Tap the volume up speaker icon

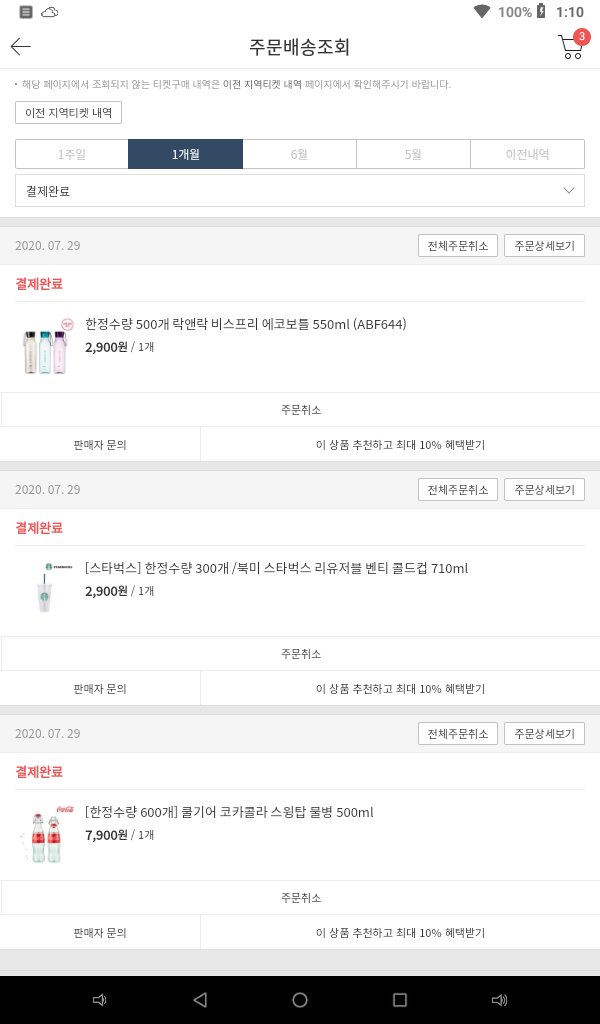click(499, 1000)
